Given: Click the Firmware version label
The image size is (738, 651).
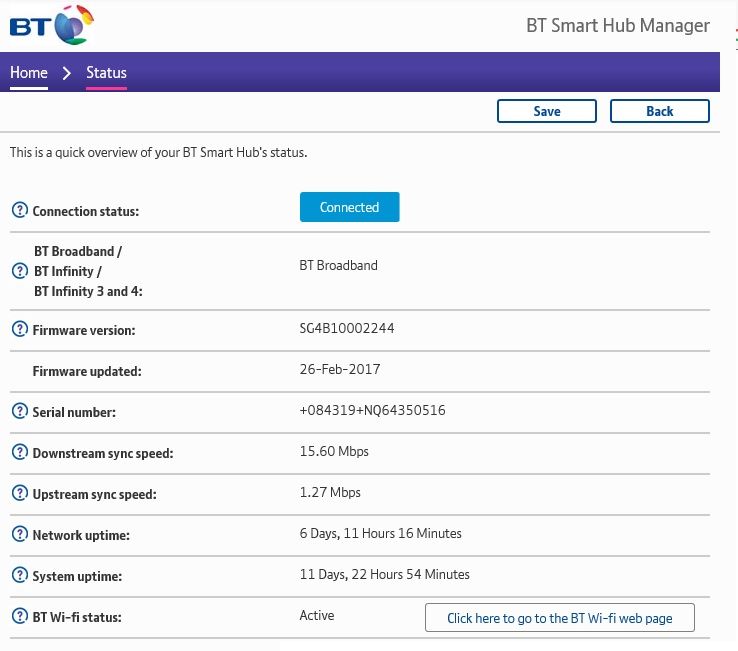Looking at the screenshot, I should [x=84, y=330].
